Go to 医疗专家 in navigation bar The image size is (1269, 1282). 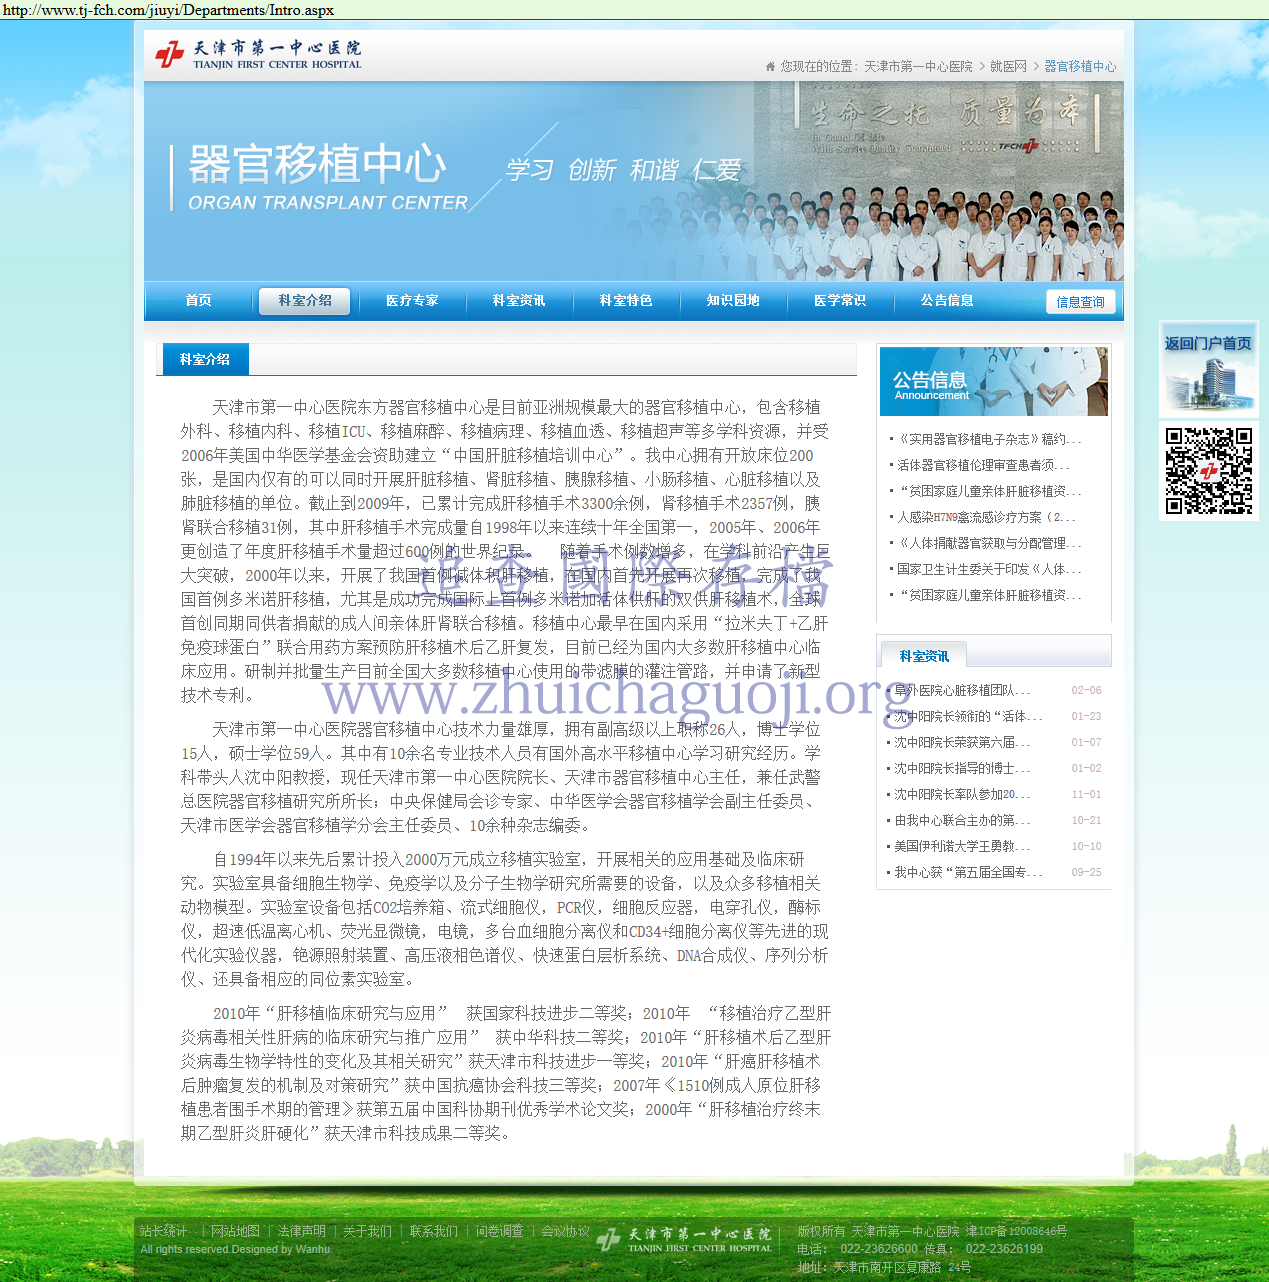pos(412,301)
